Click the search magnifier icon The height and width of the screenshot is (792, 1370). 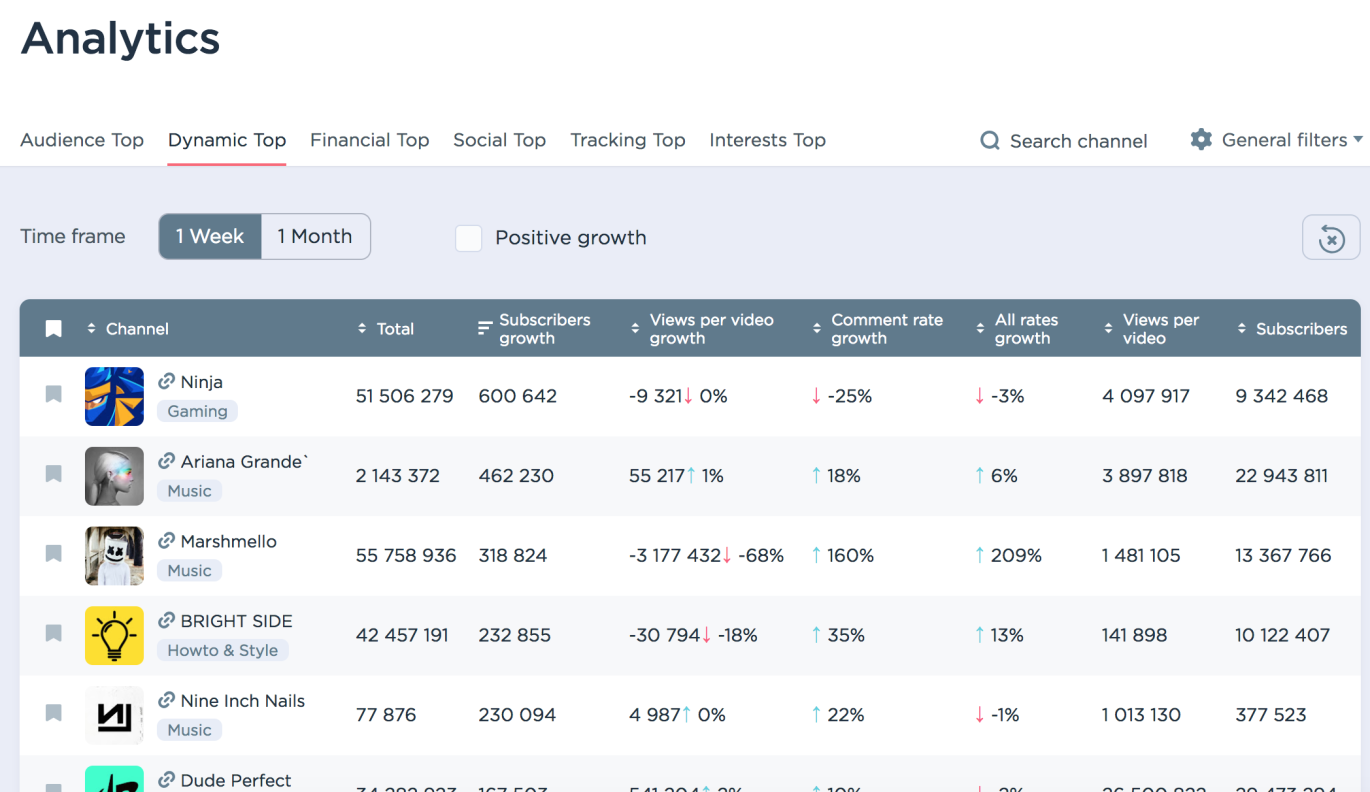[x=990, y=141]
